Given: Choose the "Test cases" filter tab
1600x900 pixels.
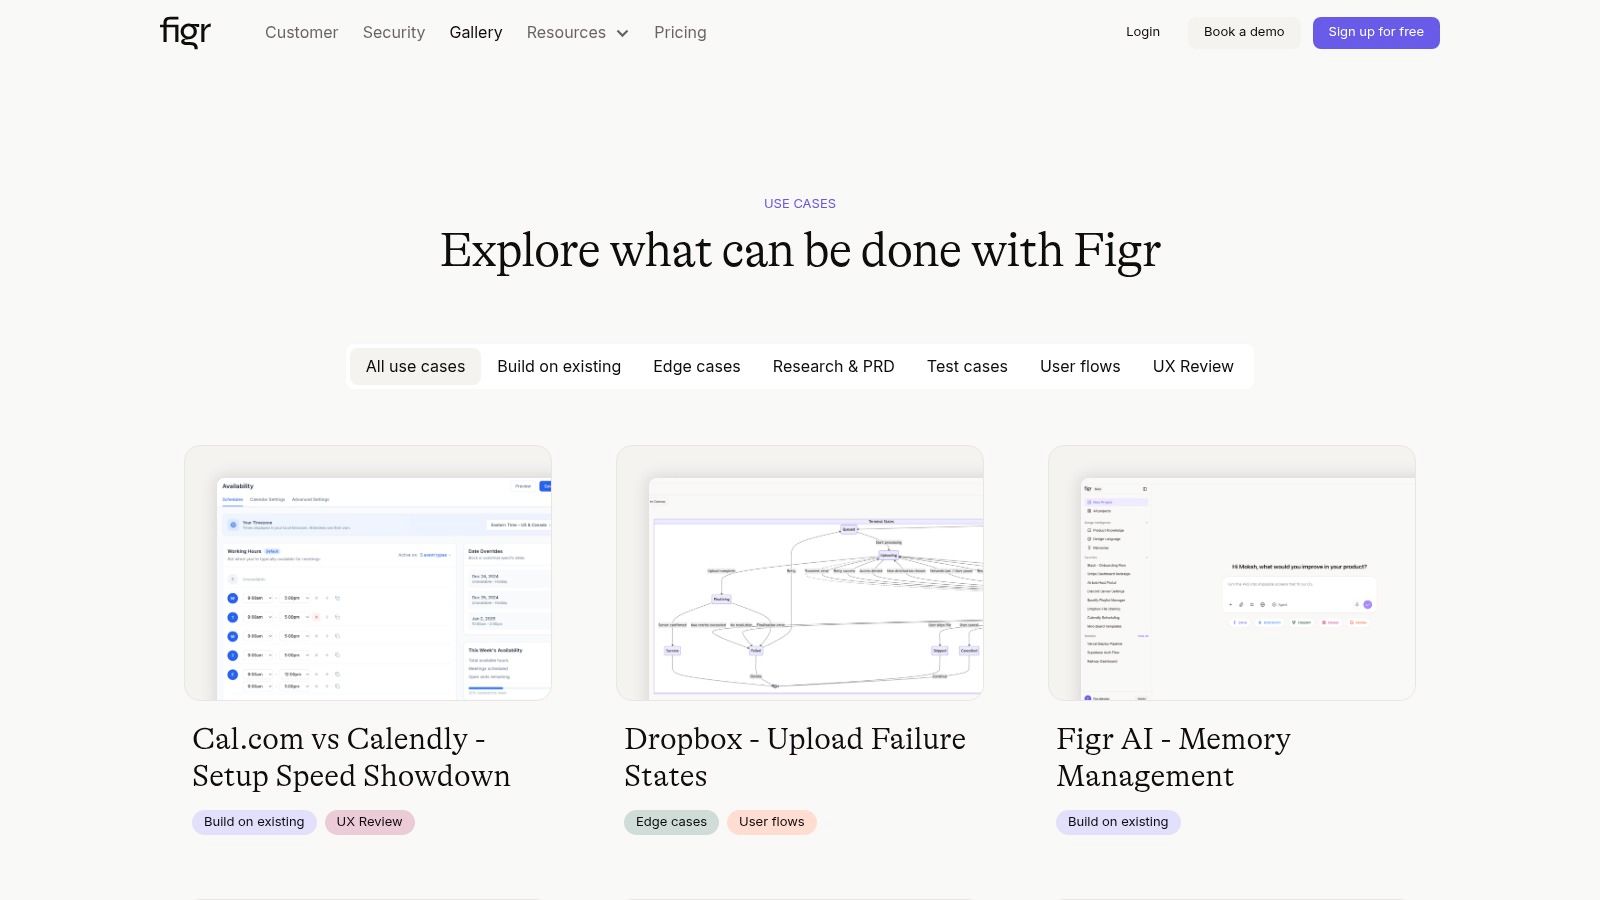Looking at the screenshot, I should 967,366.
